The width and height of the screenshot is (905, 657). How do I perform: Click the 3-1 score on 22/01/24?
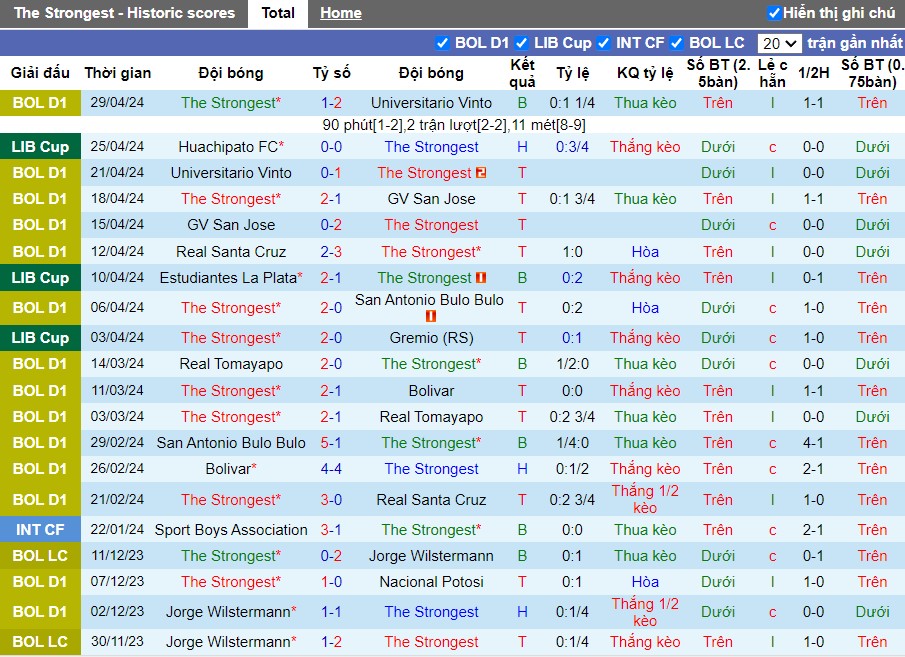tap(331, 530)
